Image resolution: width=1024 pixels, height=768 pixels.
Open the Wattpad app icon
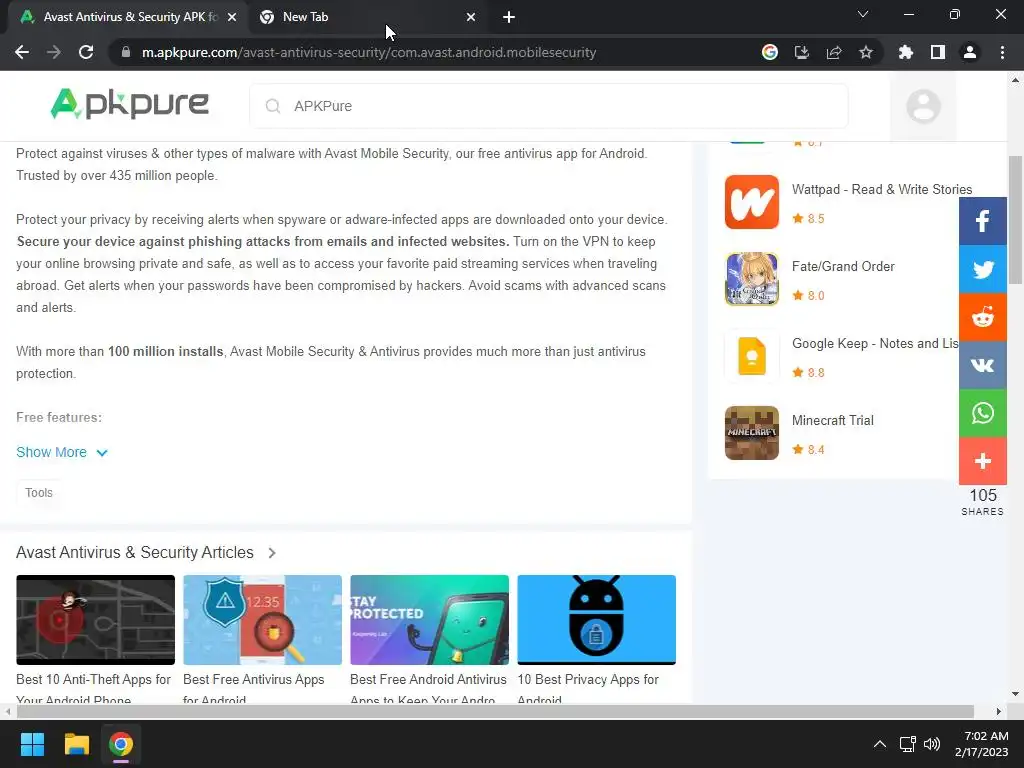752,202
